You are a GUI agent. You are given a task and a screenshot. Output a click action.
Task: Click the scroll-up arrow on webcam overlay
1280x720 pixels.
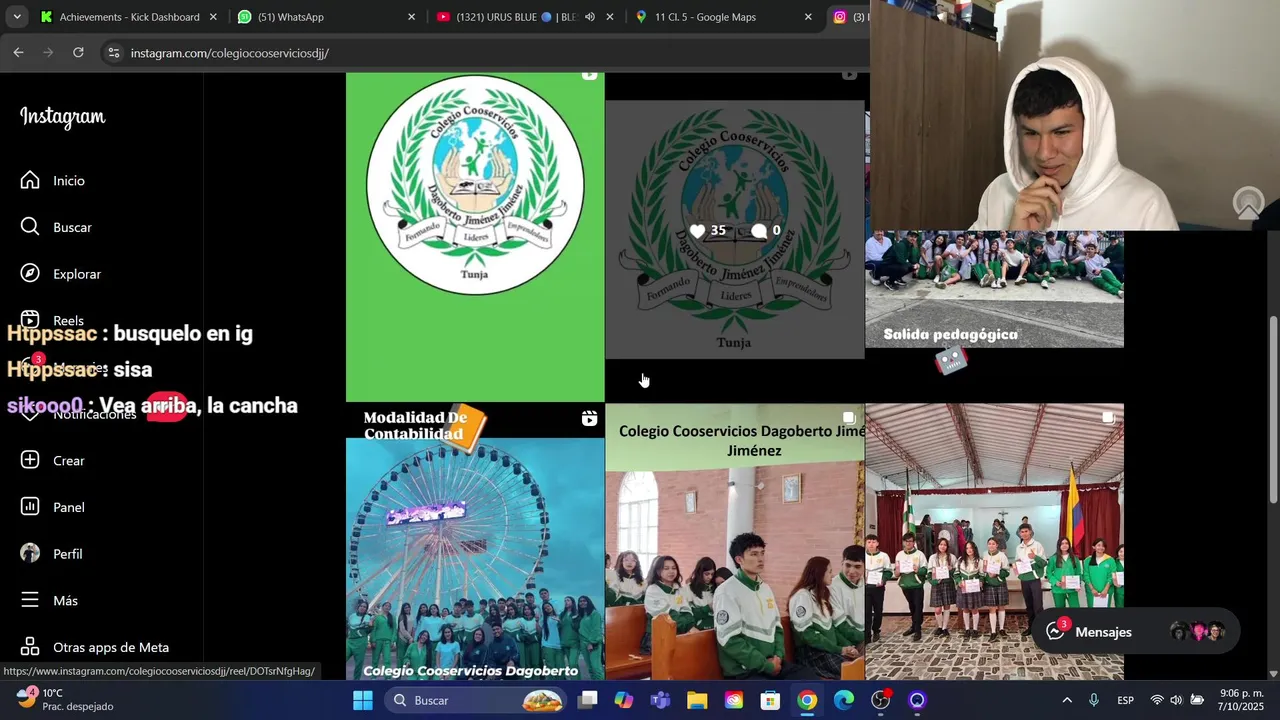(x=1248, y=203)
